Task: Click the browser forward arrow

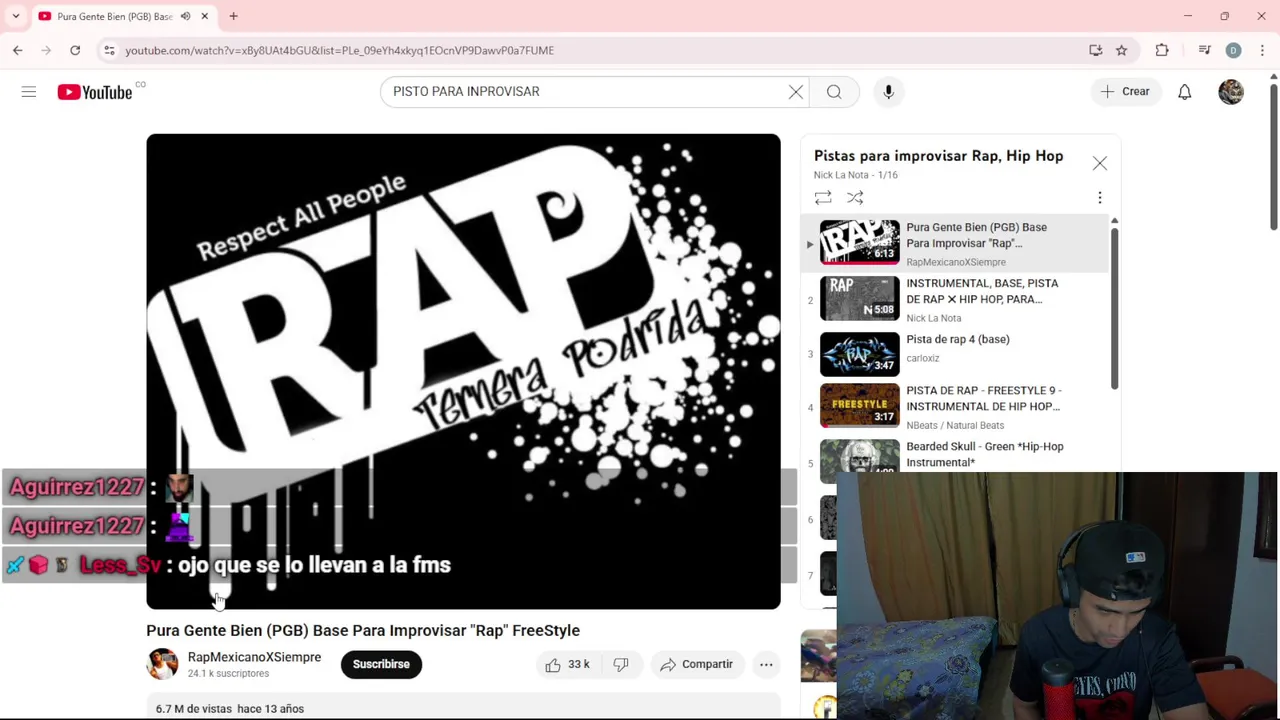Action: point(46,50)
